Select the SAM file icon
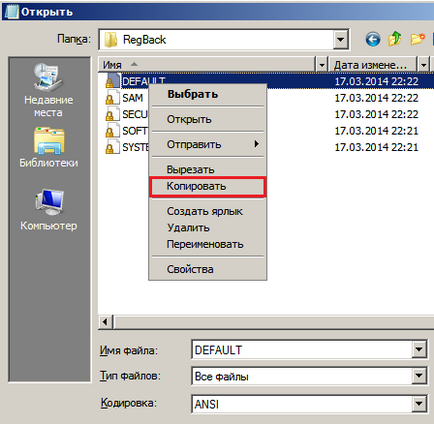This screenshot has width=434, height=424. tap(112, 98)
